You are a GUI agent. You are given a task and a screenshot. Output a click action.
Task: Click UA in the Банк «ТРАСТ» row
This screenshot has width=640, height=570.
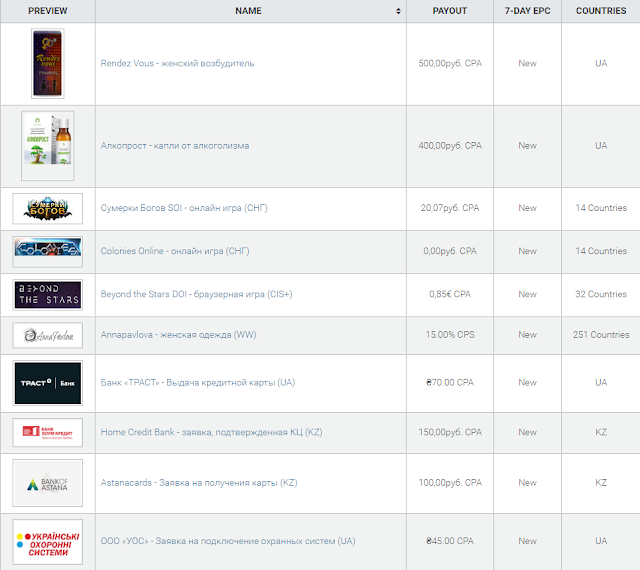[x=601, y=383]
